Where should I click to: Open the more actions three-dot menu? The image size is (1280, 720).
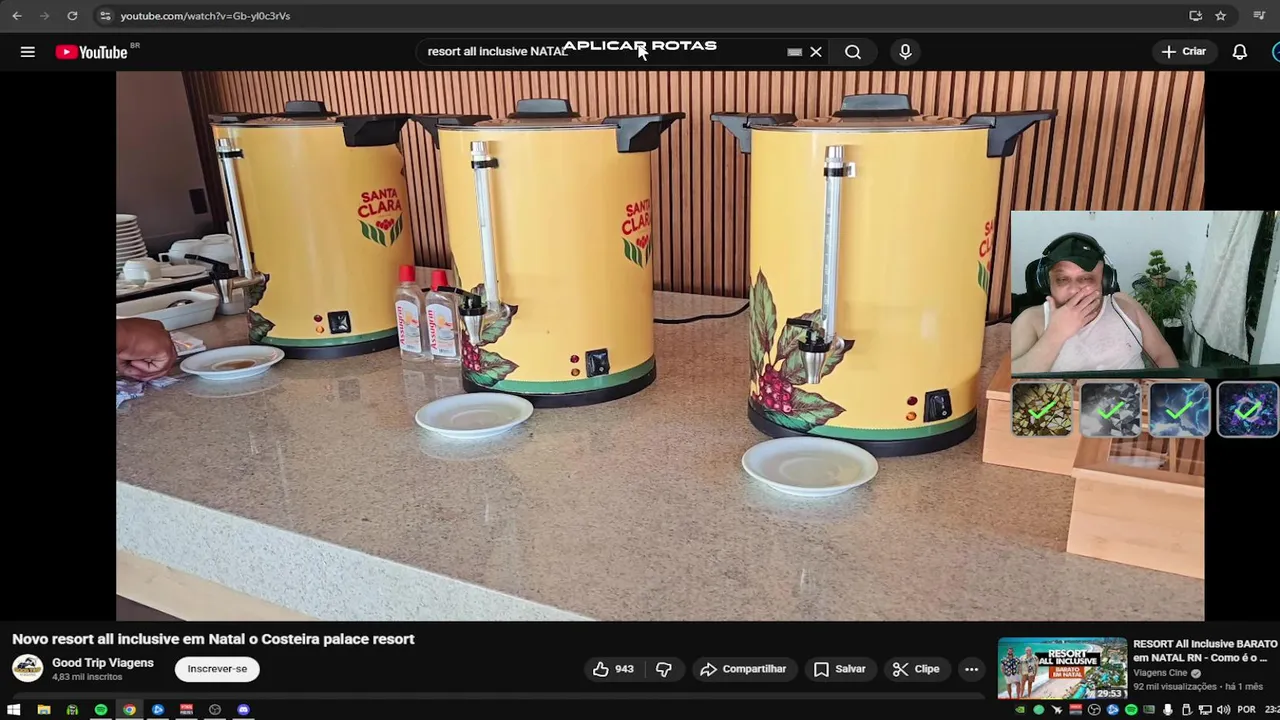click(971, 669)
